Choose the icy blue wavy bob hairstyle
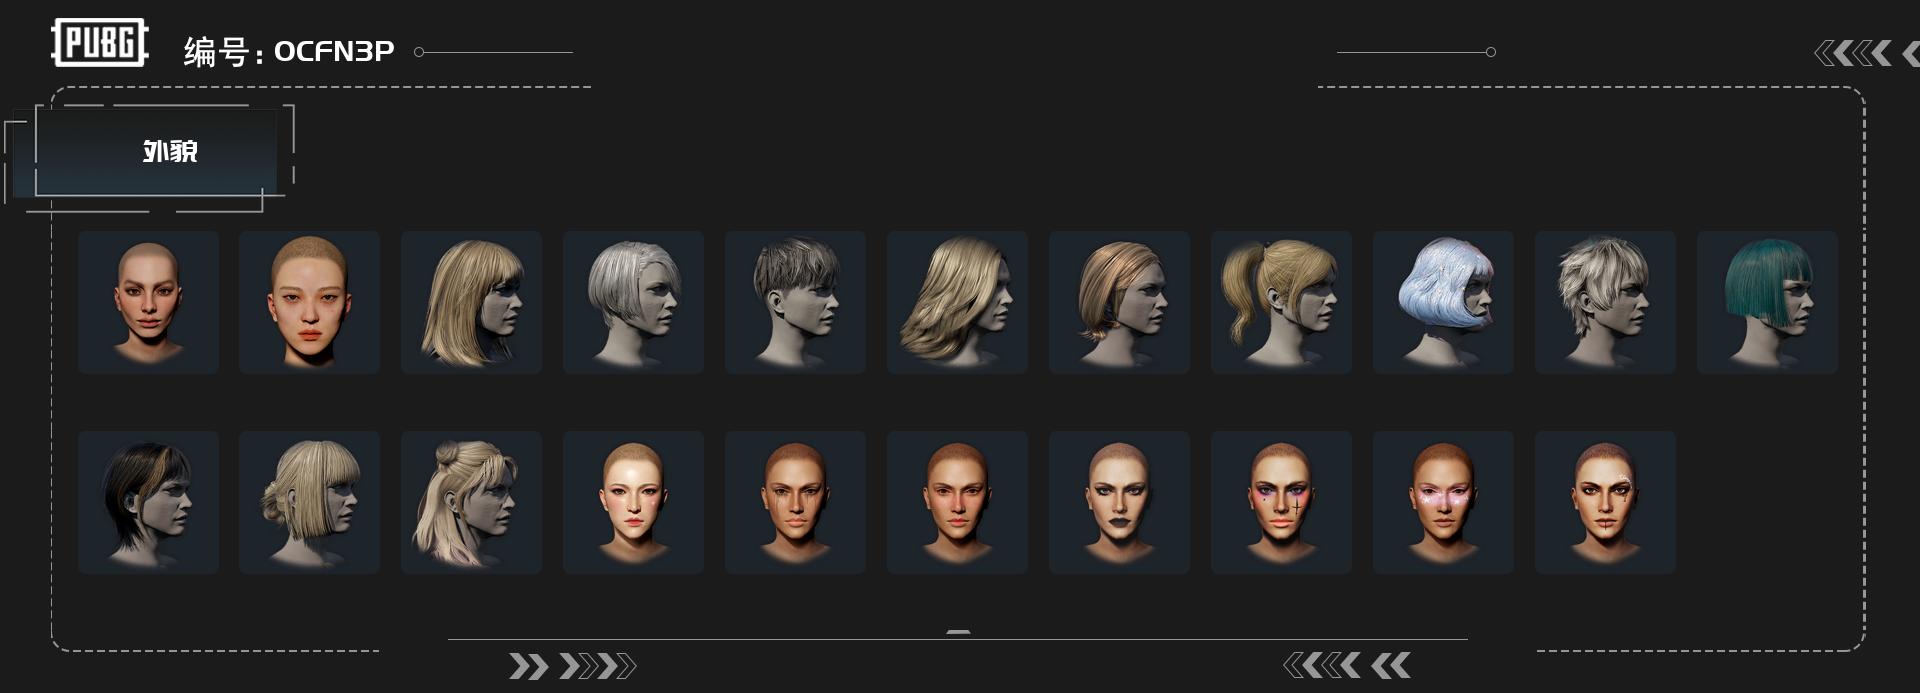 (x=1443, y=302)
